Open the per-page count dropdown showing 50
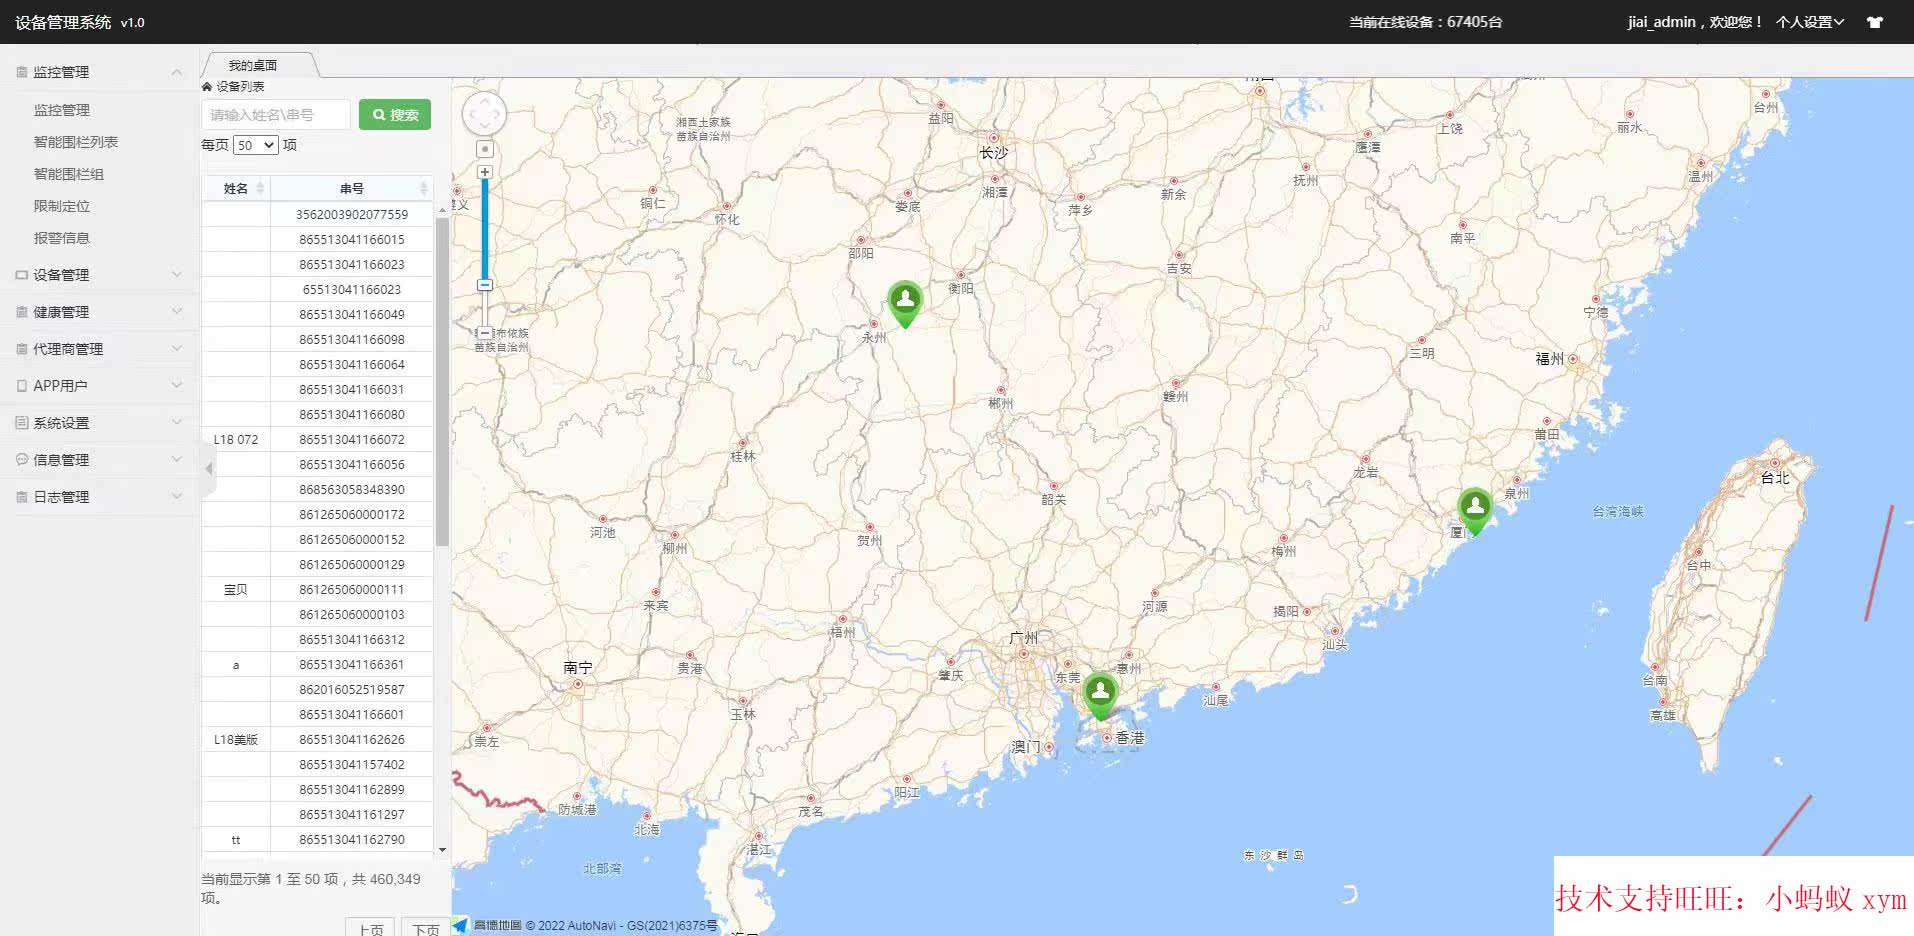Image resolution: width=1914 pixels, height=936 pixels. [255, 145]
